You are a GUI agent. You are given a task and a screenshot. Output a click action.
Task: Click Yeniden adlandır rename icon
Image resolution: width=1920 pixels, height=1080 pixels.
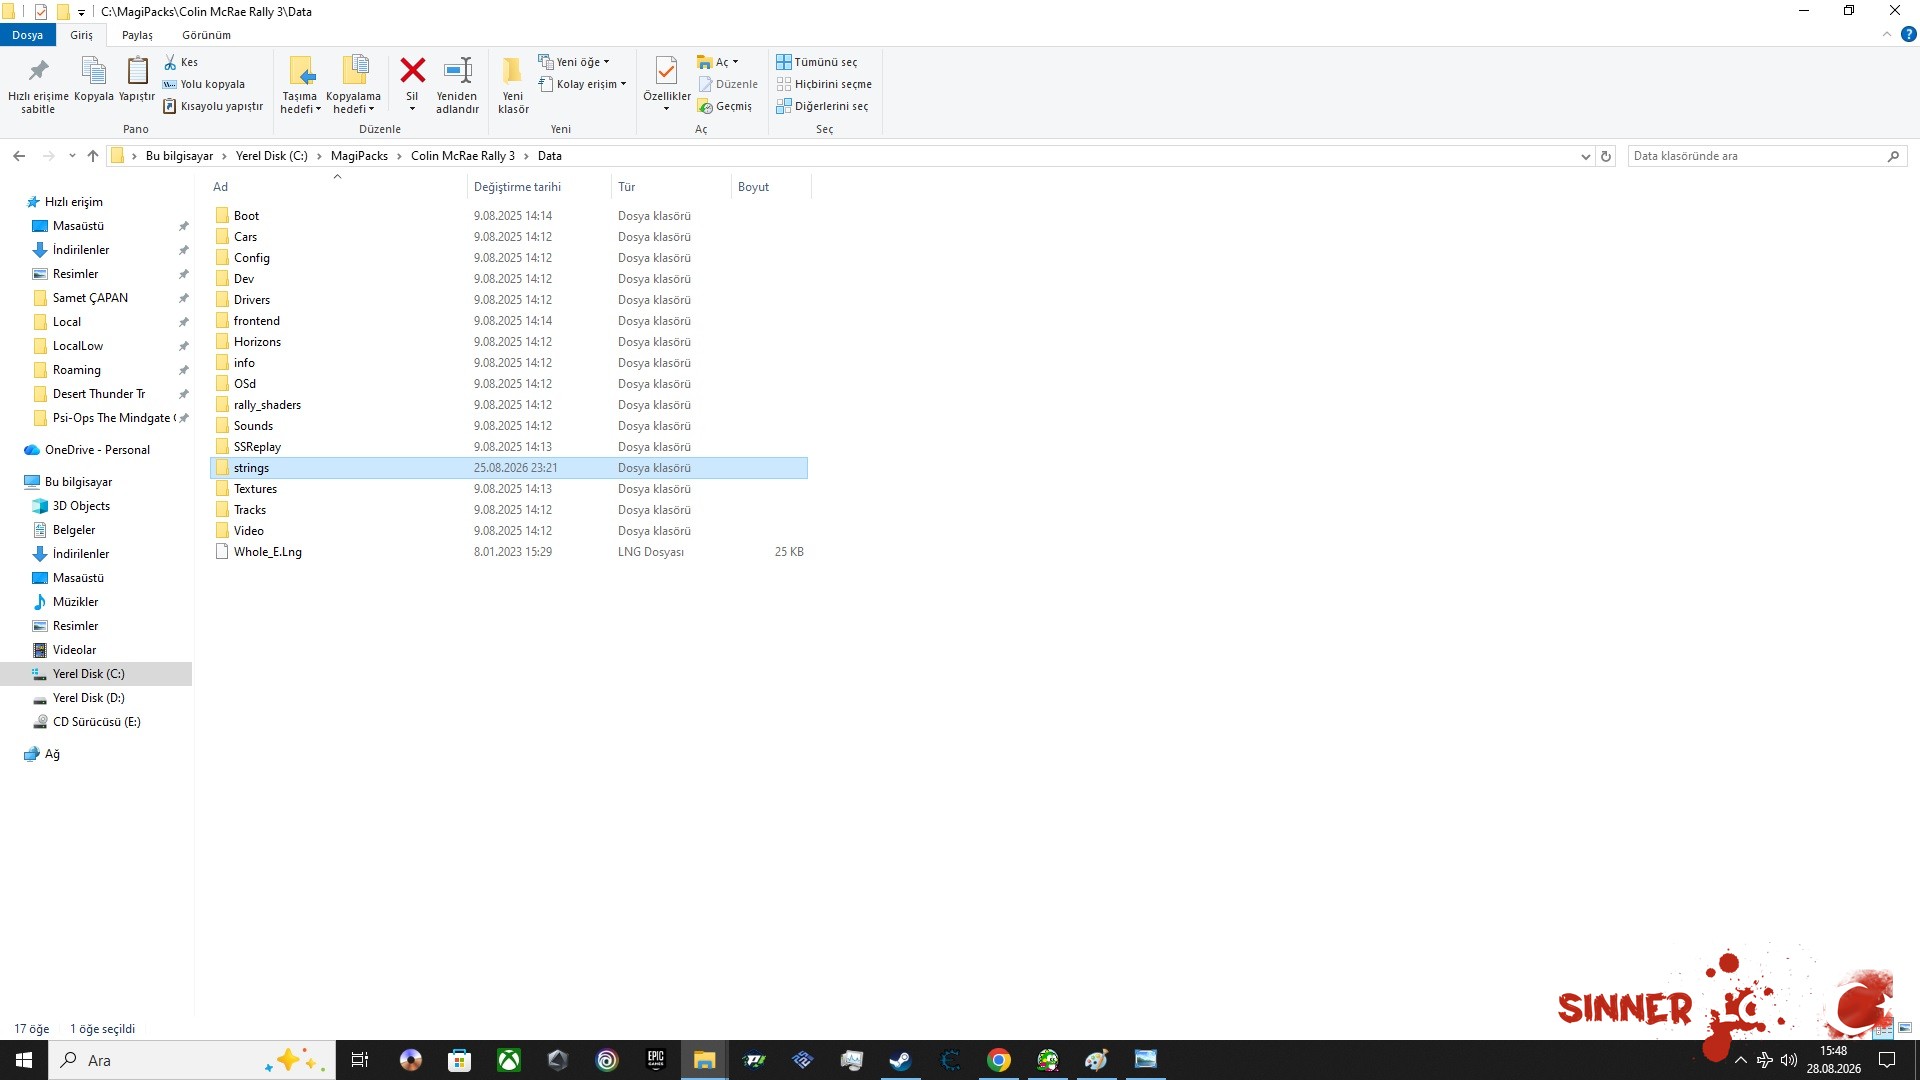pyautogui.click(x=457, y=71)
